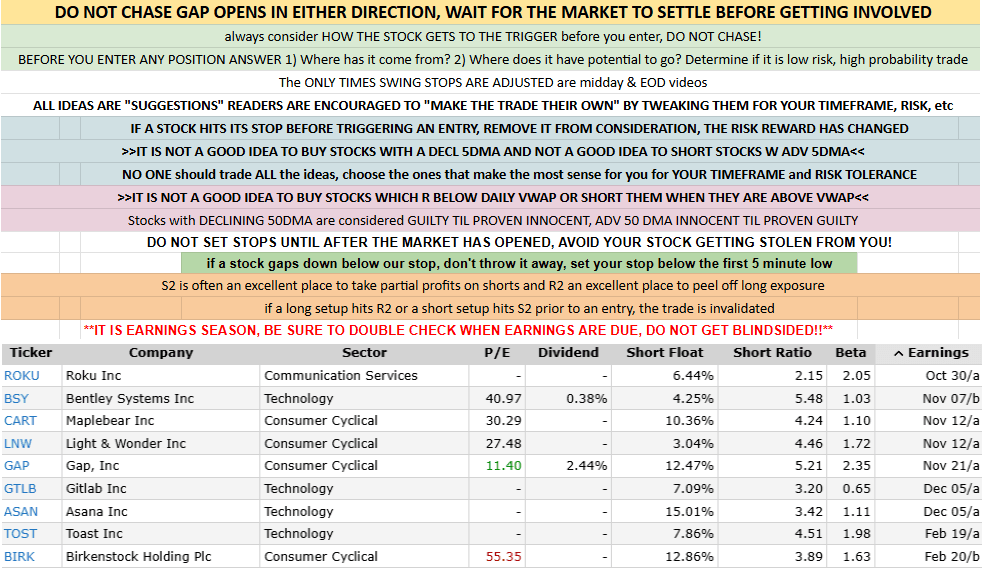The height and width of the screenshot is (568, 982).
Task: Select the GAP ticker link
Action: (17, 465)
